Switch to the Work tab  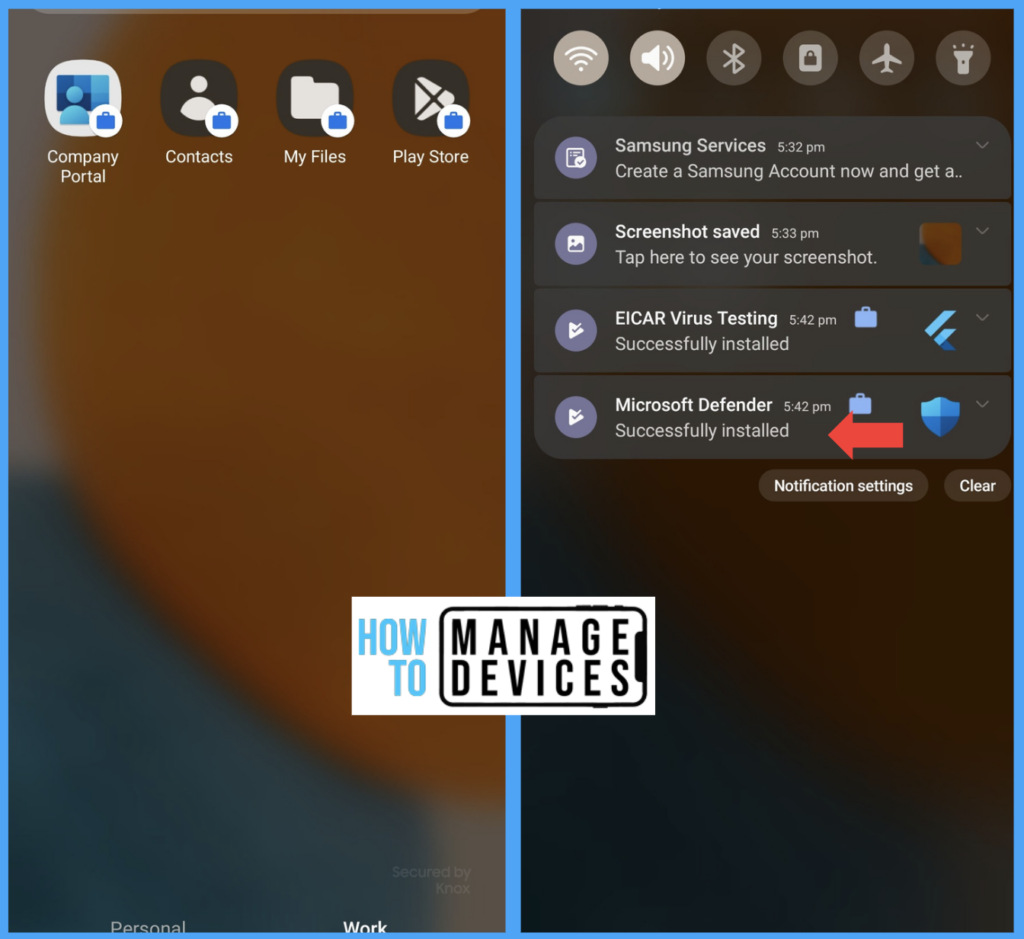[x=365, y=927]
